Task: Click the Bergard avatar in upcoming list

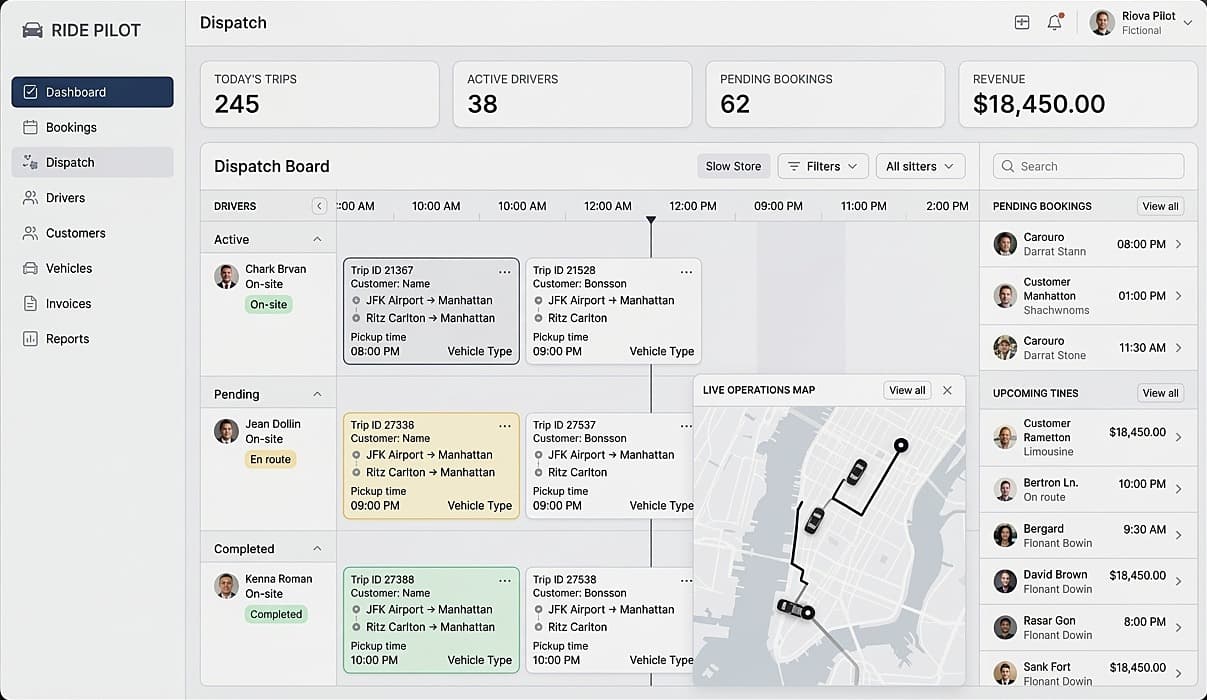Action: click(1005, 535)
